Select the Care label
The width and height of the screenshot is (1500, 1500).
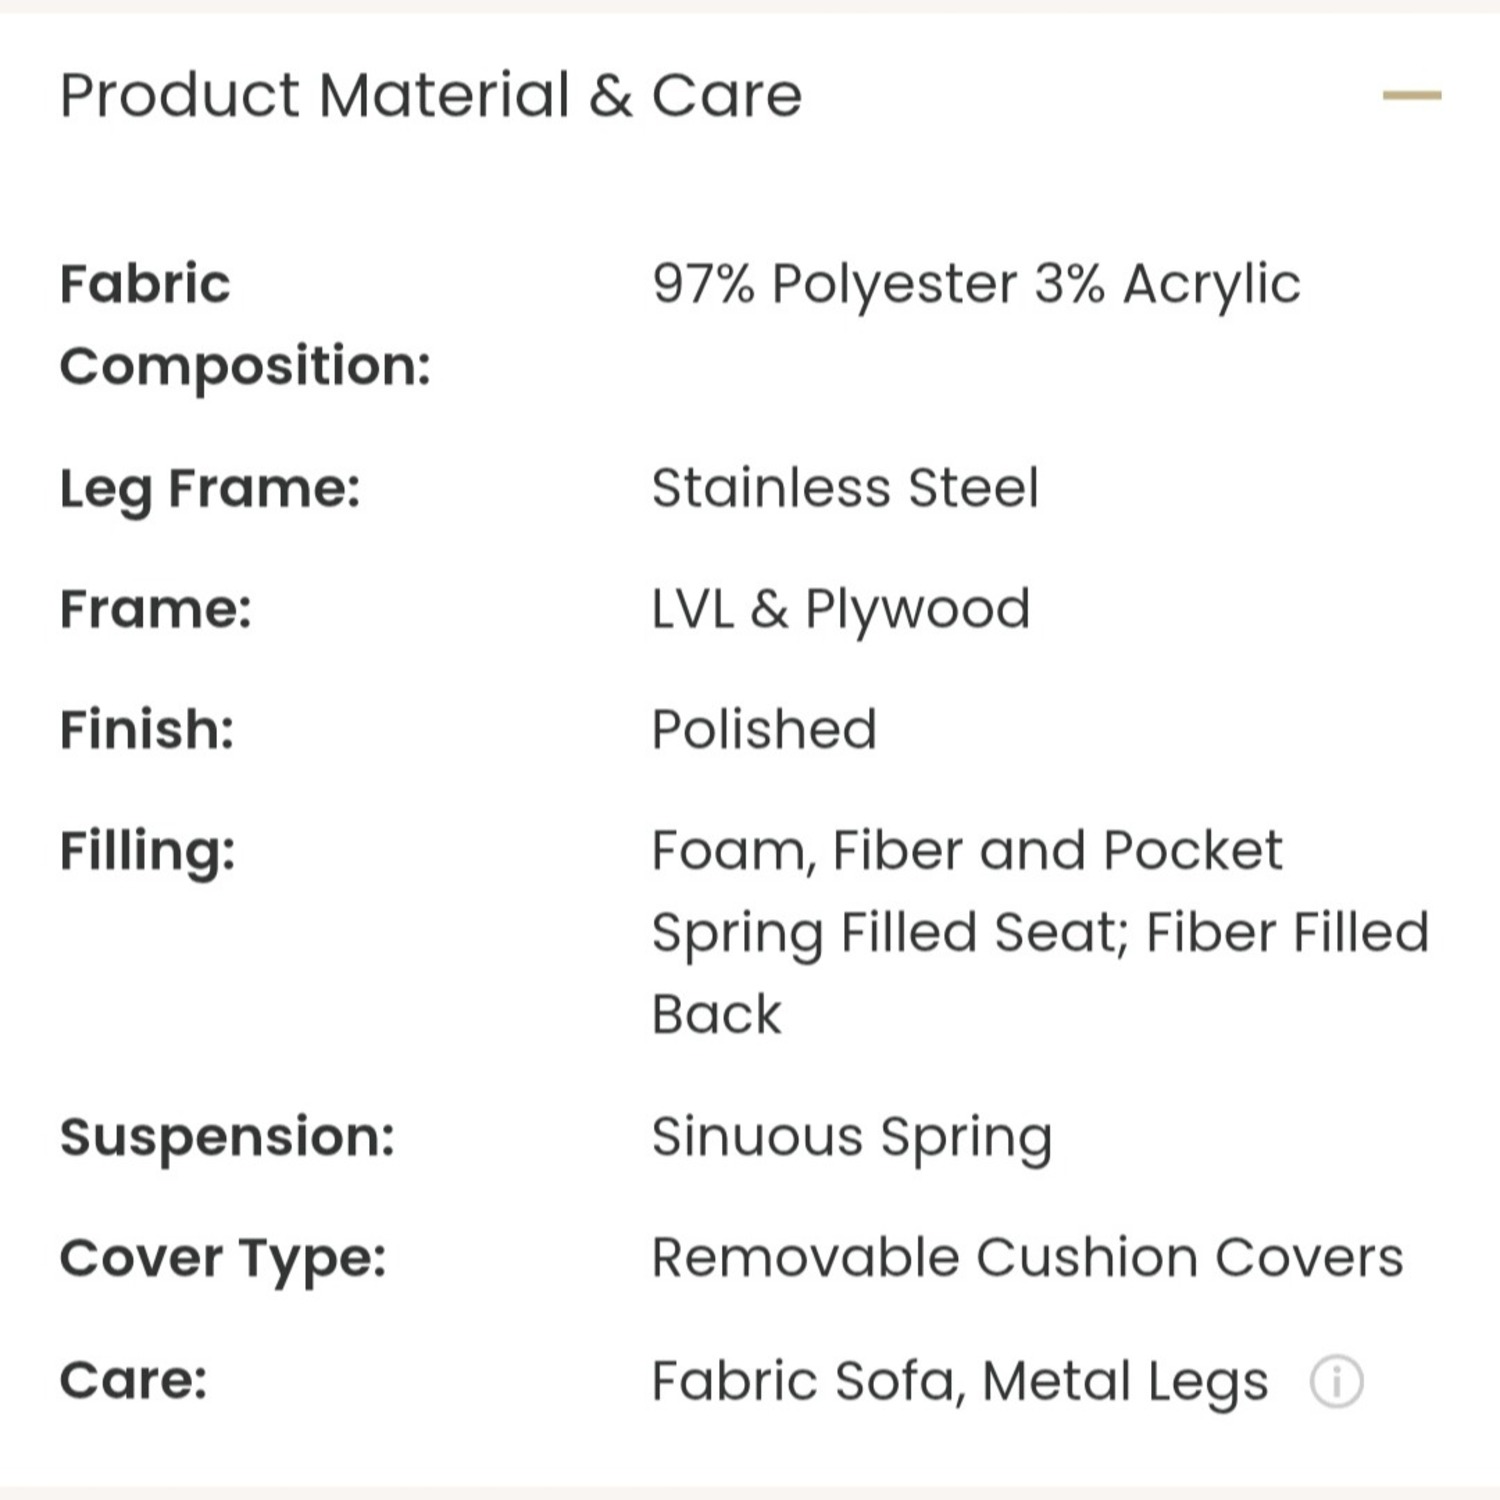pos(134,1381)
